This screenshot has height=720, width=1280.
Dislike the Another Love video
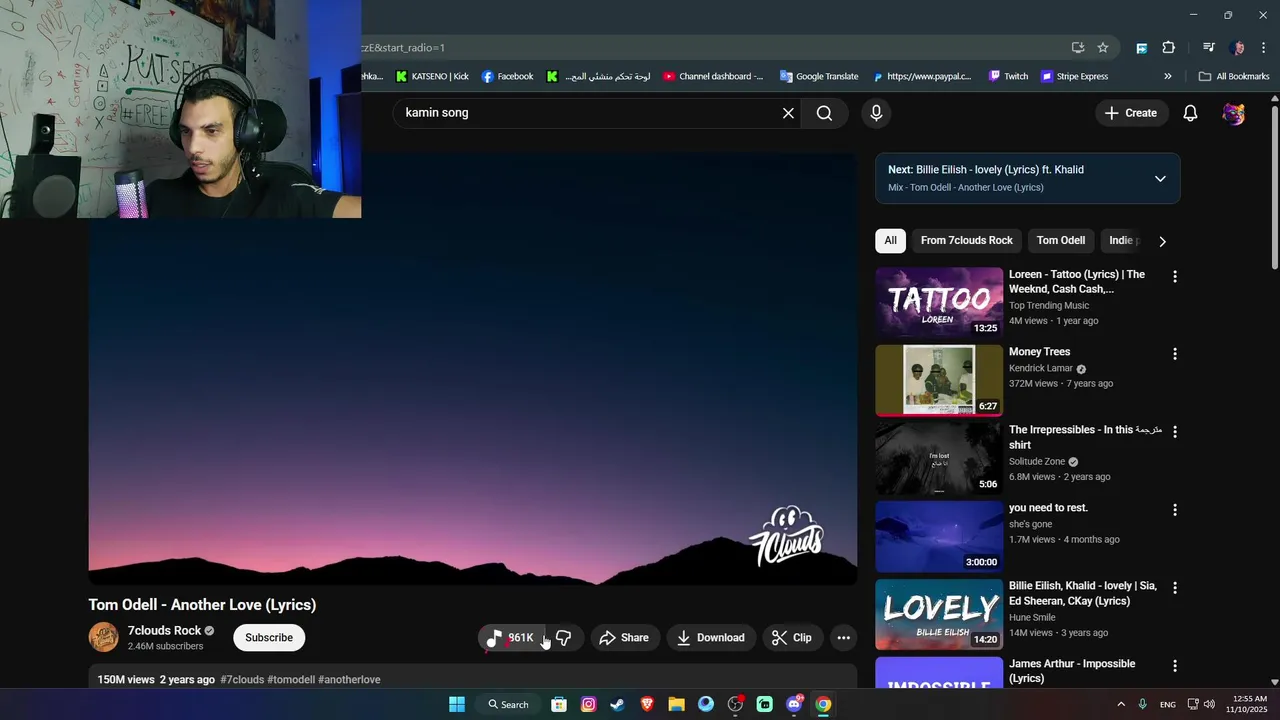564,638
